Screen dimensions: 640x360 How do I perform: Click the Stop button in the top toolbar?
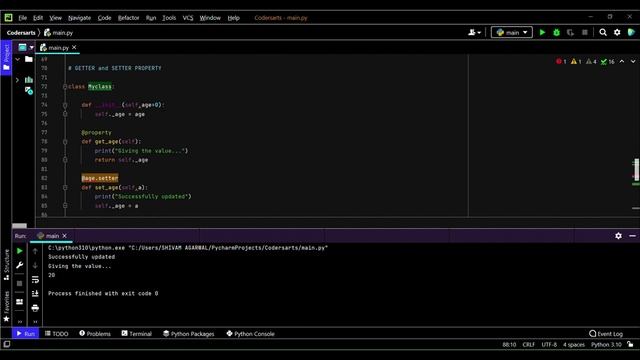[584, 32]
